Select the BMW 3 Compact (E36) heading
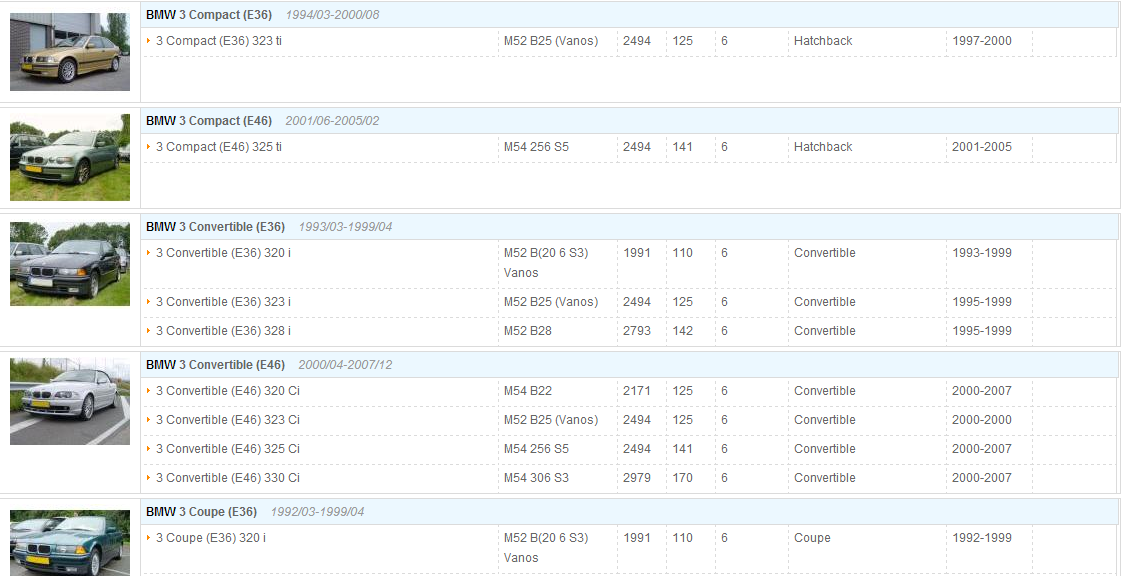Screen dimensions: 1121x576 pos(209,14)
